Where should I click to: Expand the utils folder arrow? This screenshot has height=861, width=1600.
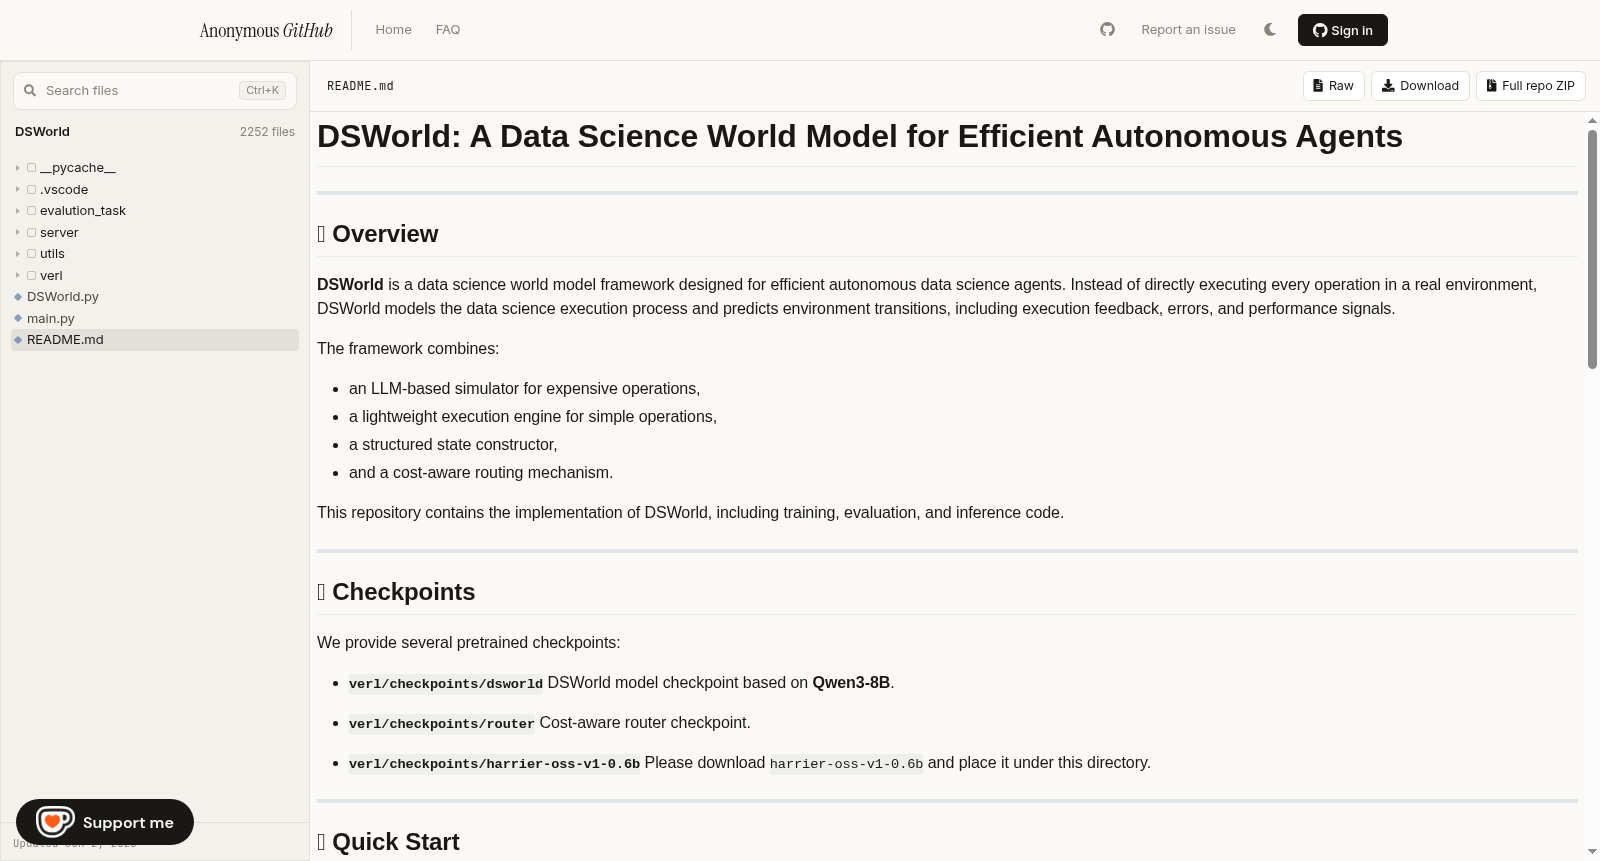coord(18,254)
